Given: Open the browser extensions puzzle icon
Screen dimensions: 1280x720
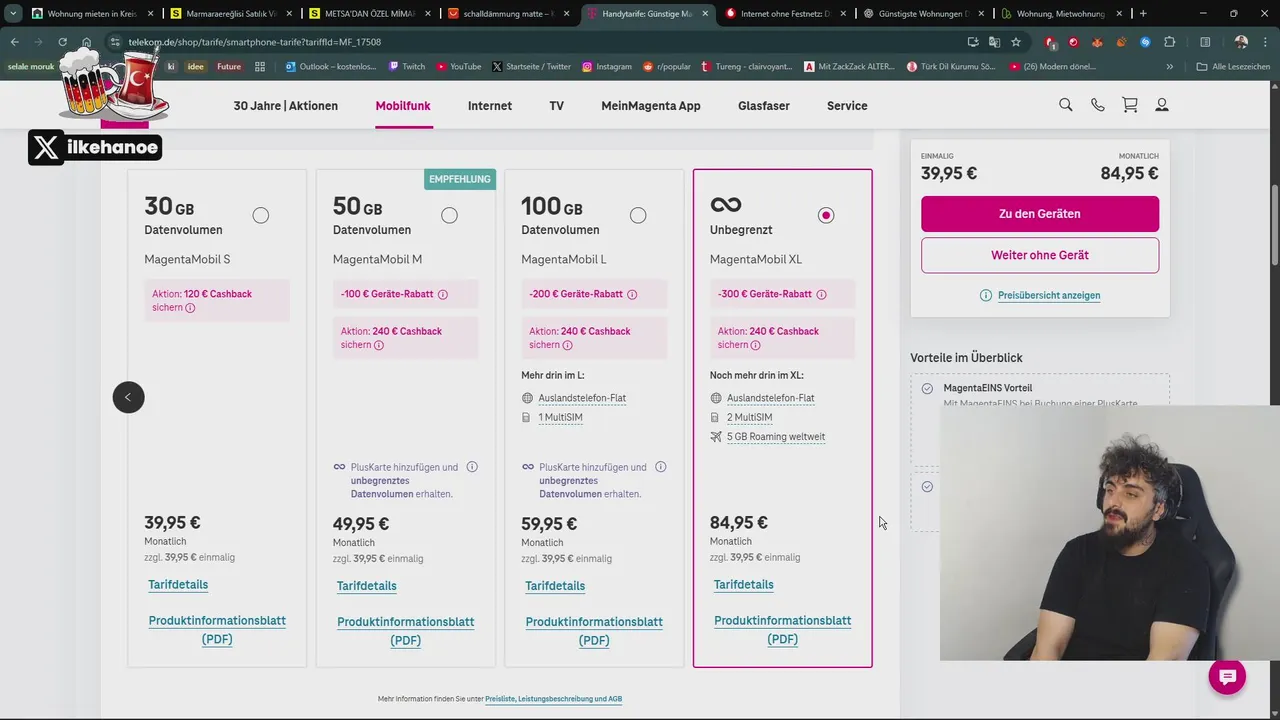Looking at the screenshot, I should (x=1169, y=42).
